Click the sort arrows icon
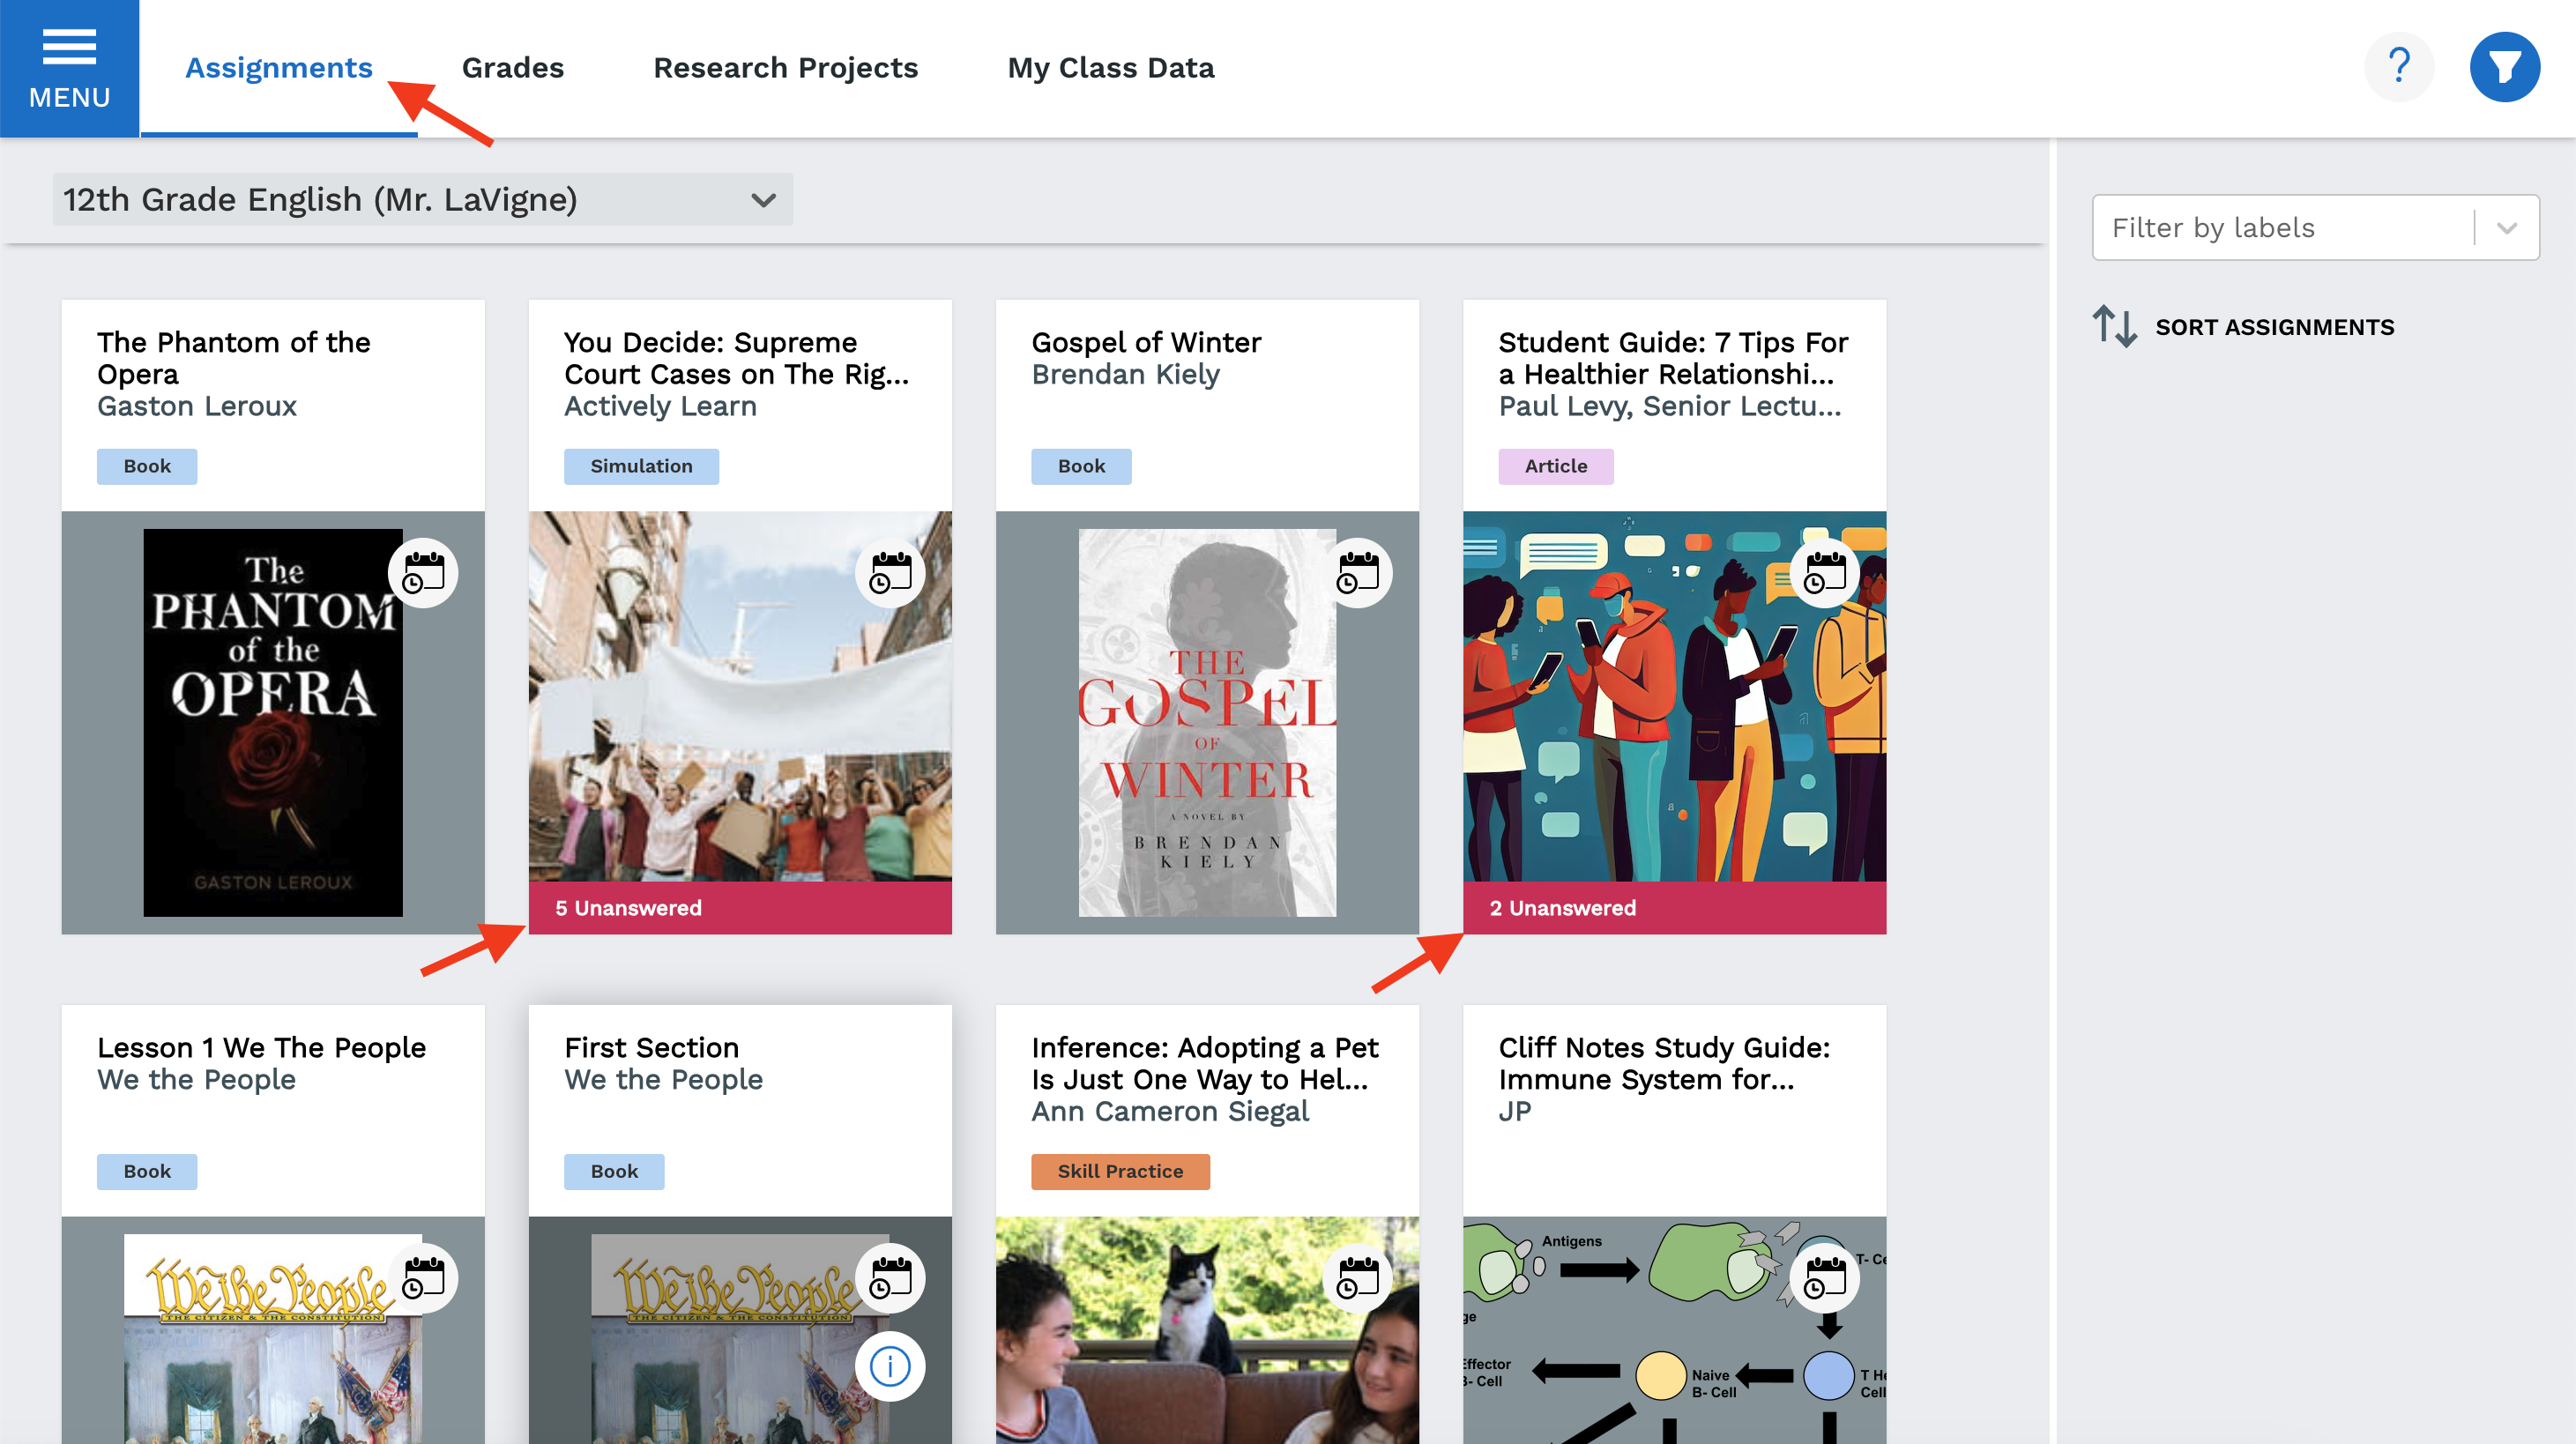The image size is (2576, 1444). point(2114,326)
